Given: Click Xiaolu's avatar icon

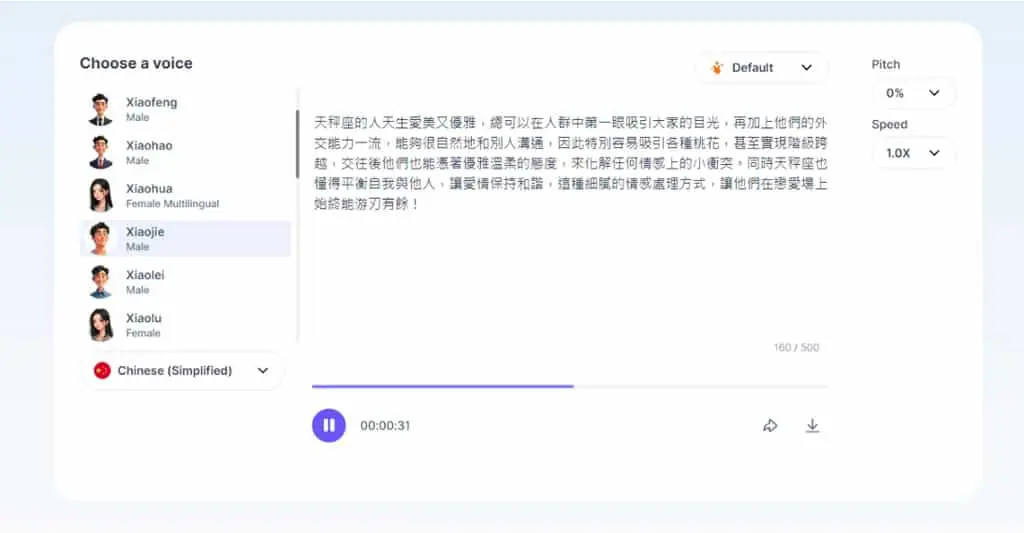Looking at the screenshot, I should coord(101,325).
